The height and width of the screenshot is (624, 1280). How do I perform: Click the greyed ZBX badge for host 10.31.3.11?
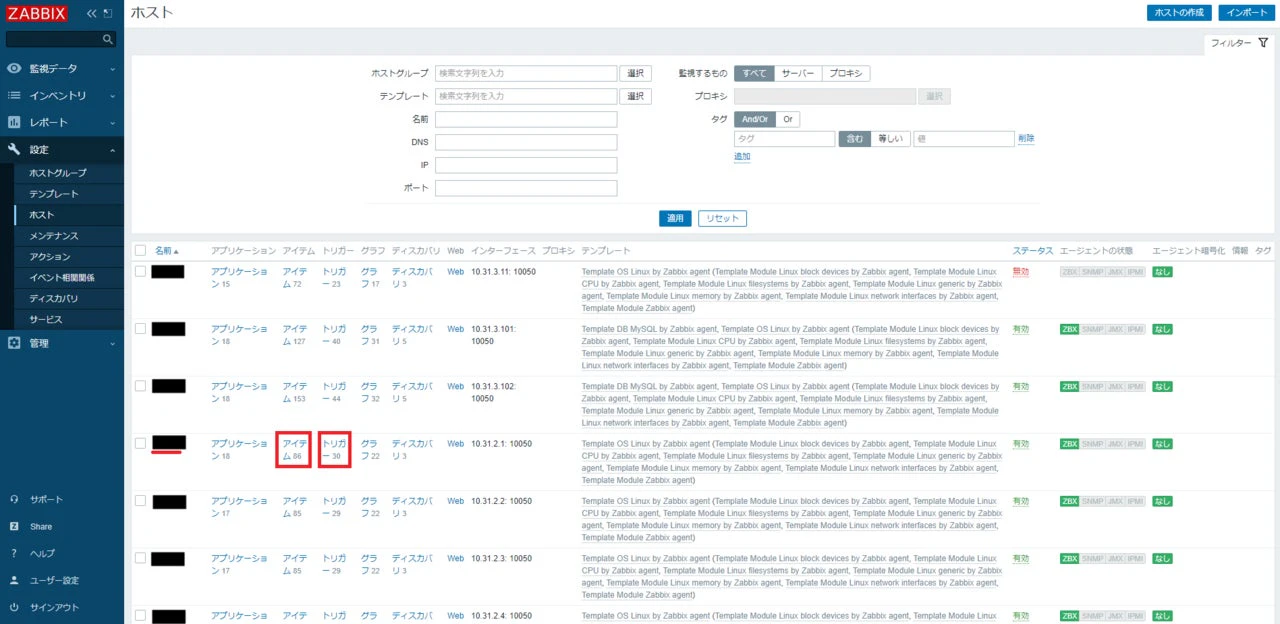(x=1069, y=272)
